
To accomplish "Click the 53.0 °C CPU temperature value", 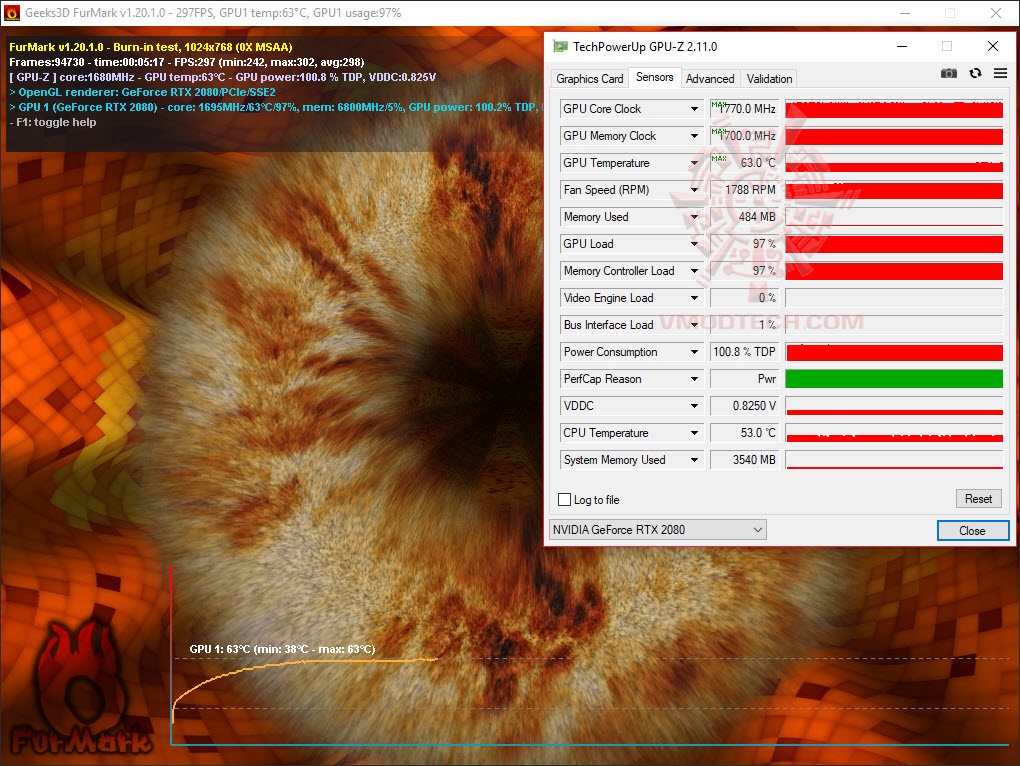I will pos(744,433).
